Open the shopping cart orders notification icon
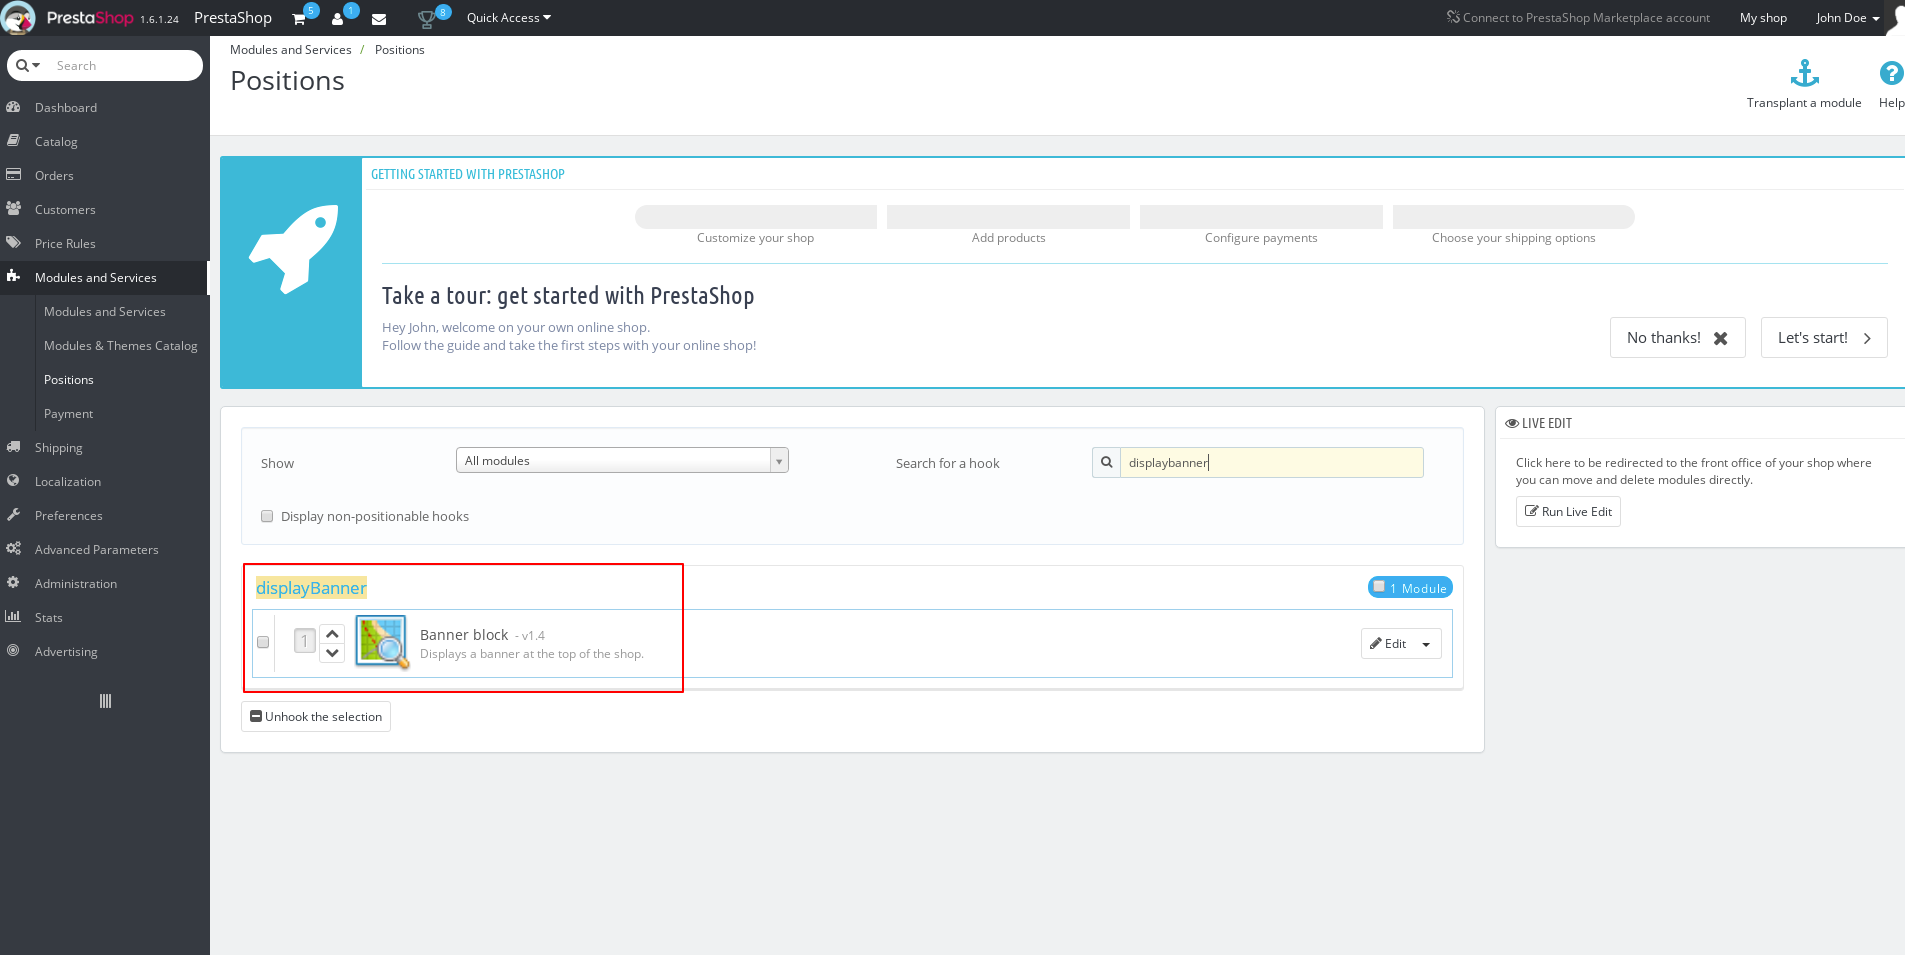This screenshot has height=955, width=1905. [x=299, y=19]
